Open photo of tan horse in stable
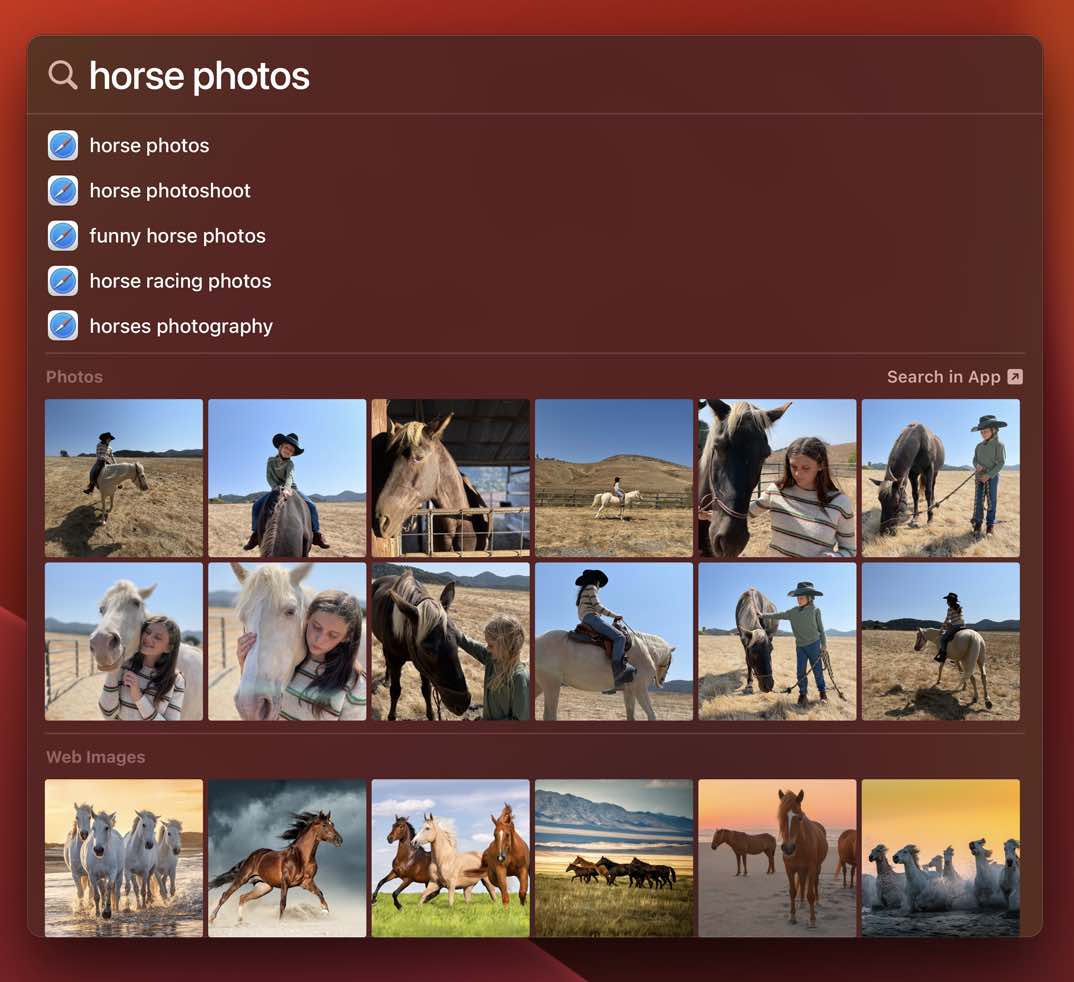Image resolution: width=1074 pixels, height=982 pixels. coord(451,478)
